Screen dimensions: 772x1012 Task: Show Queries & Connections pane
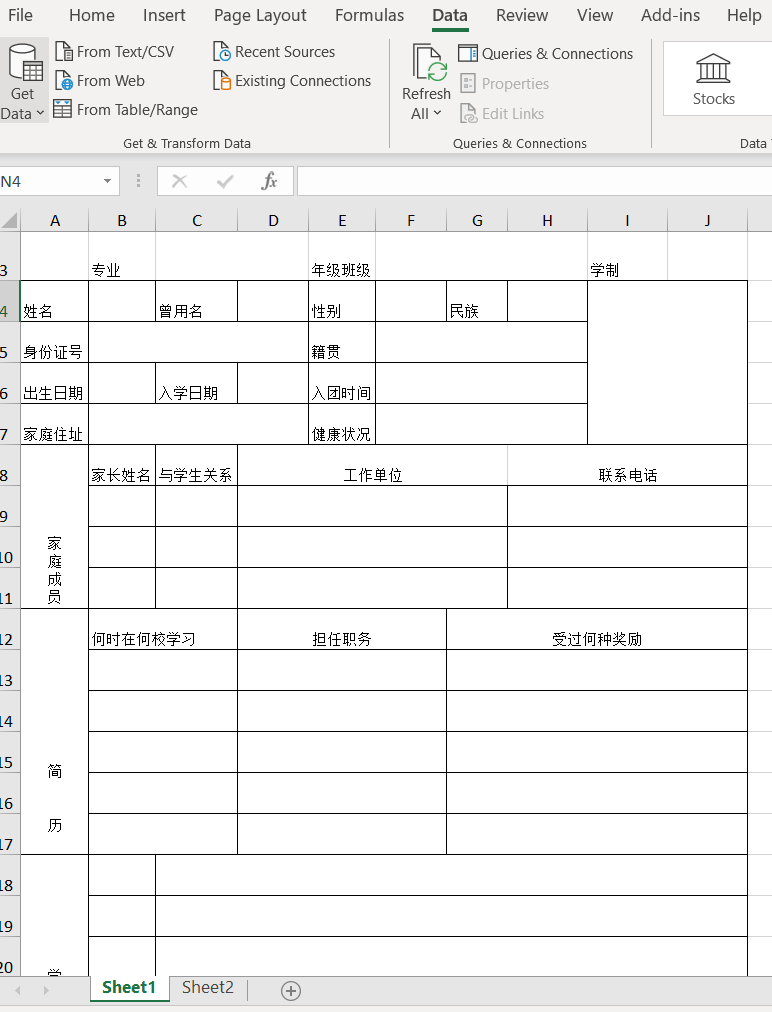coord(546,54)
